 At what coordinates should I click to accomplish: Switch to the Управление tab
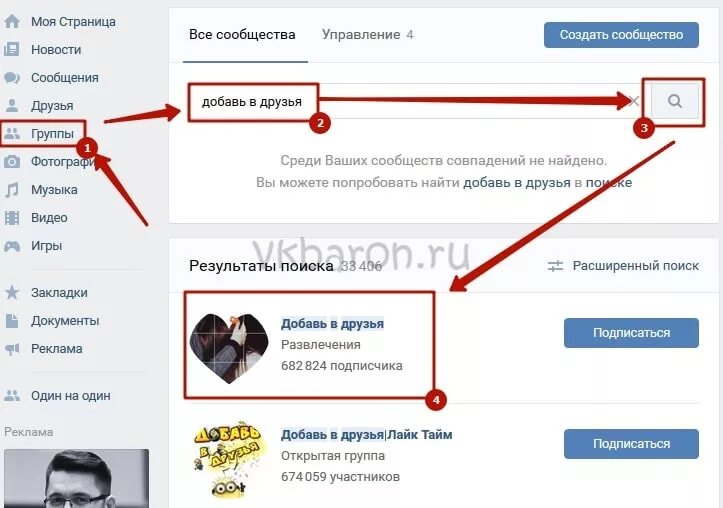pos(367,35)
